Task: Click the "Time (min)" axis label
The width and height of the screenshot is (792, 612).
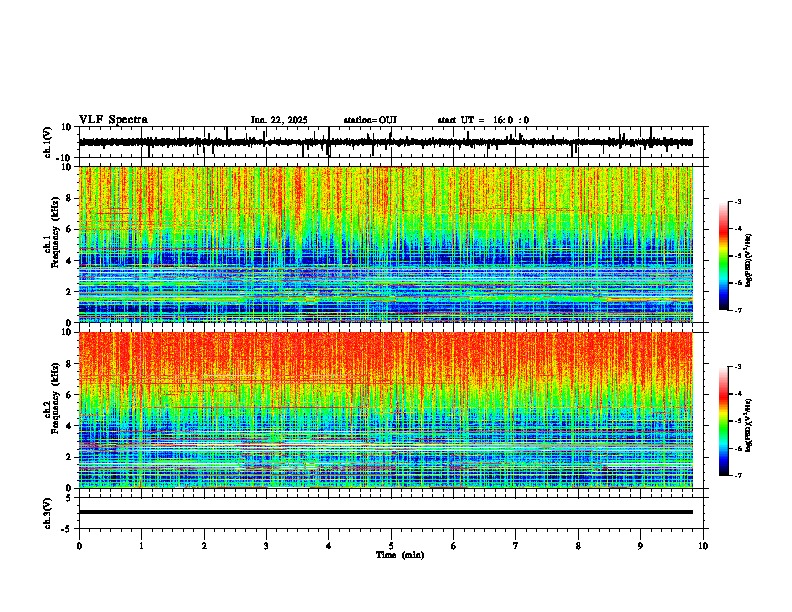Action: click(x=400, y=555)
